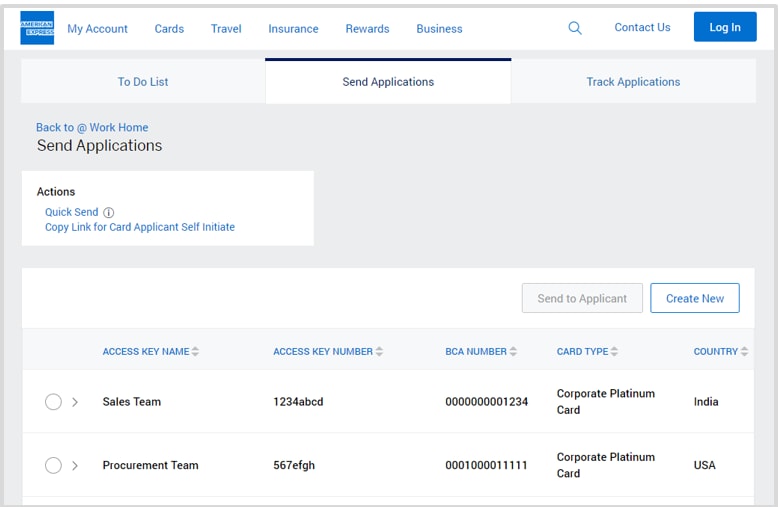Sort by Access Key Name arrows
Image resolution: width=781 pixels, height=507 pixels.
tap(196, 352)
